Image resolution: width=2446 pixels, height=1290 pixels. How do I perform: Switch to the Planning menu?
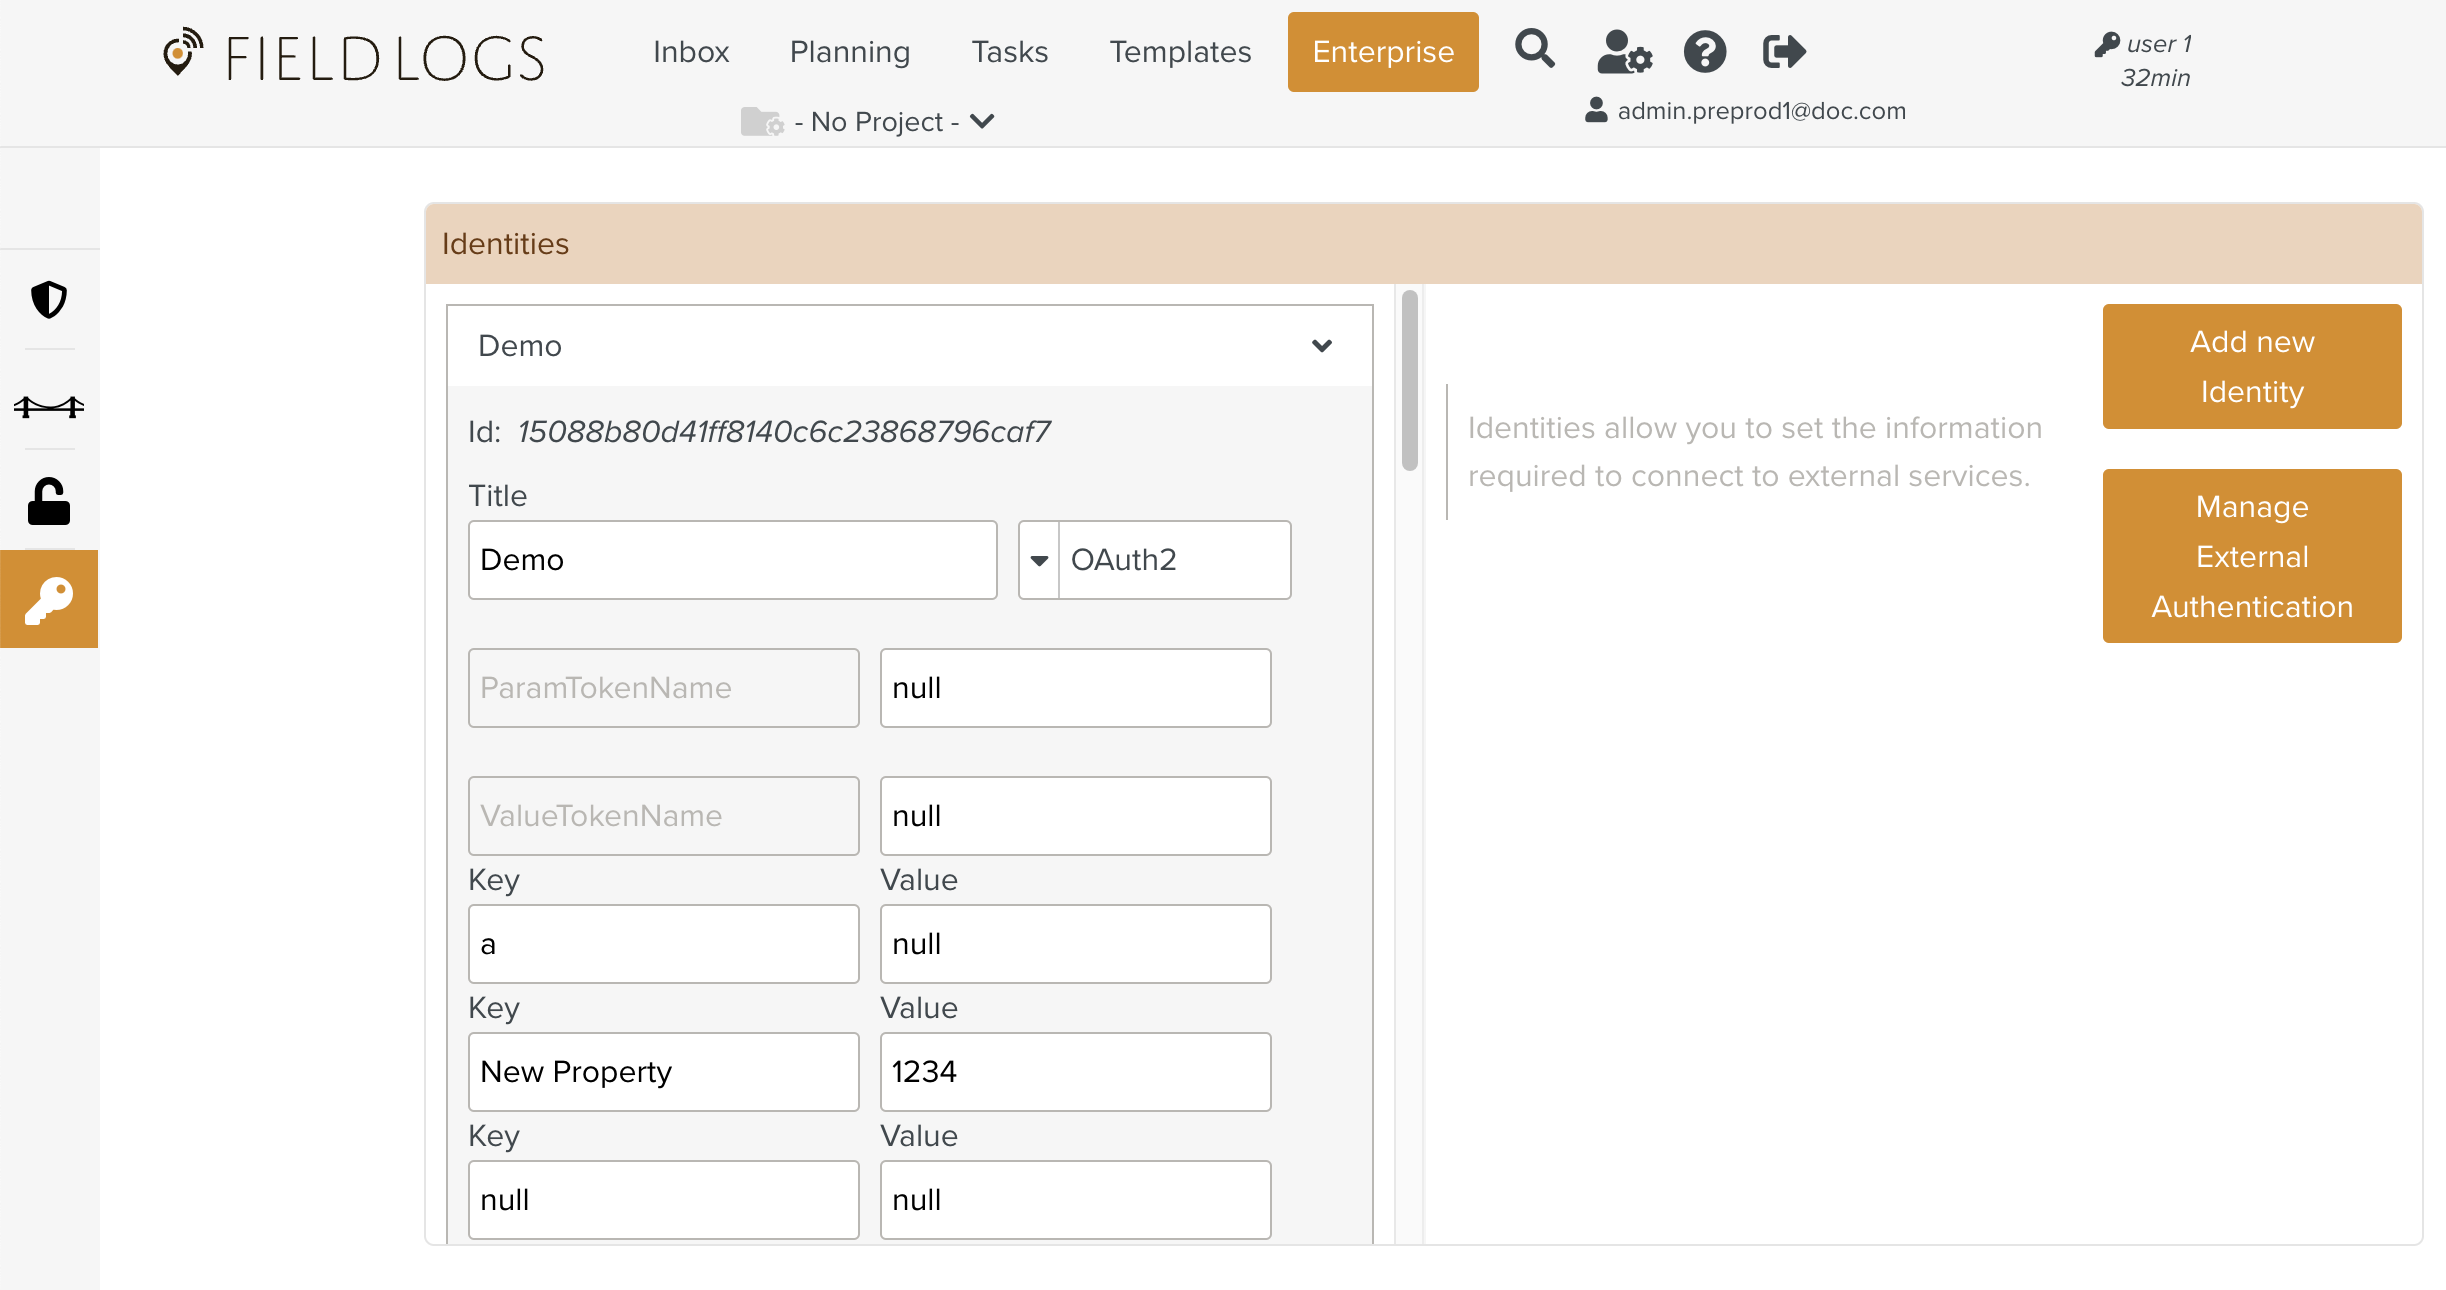[x=849, y=52]
